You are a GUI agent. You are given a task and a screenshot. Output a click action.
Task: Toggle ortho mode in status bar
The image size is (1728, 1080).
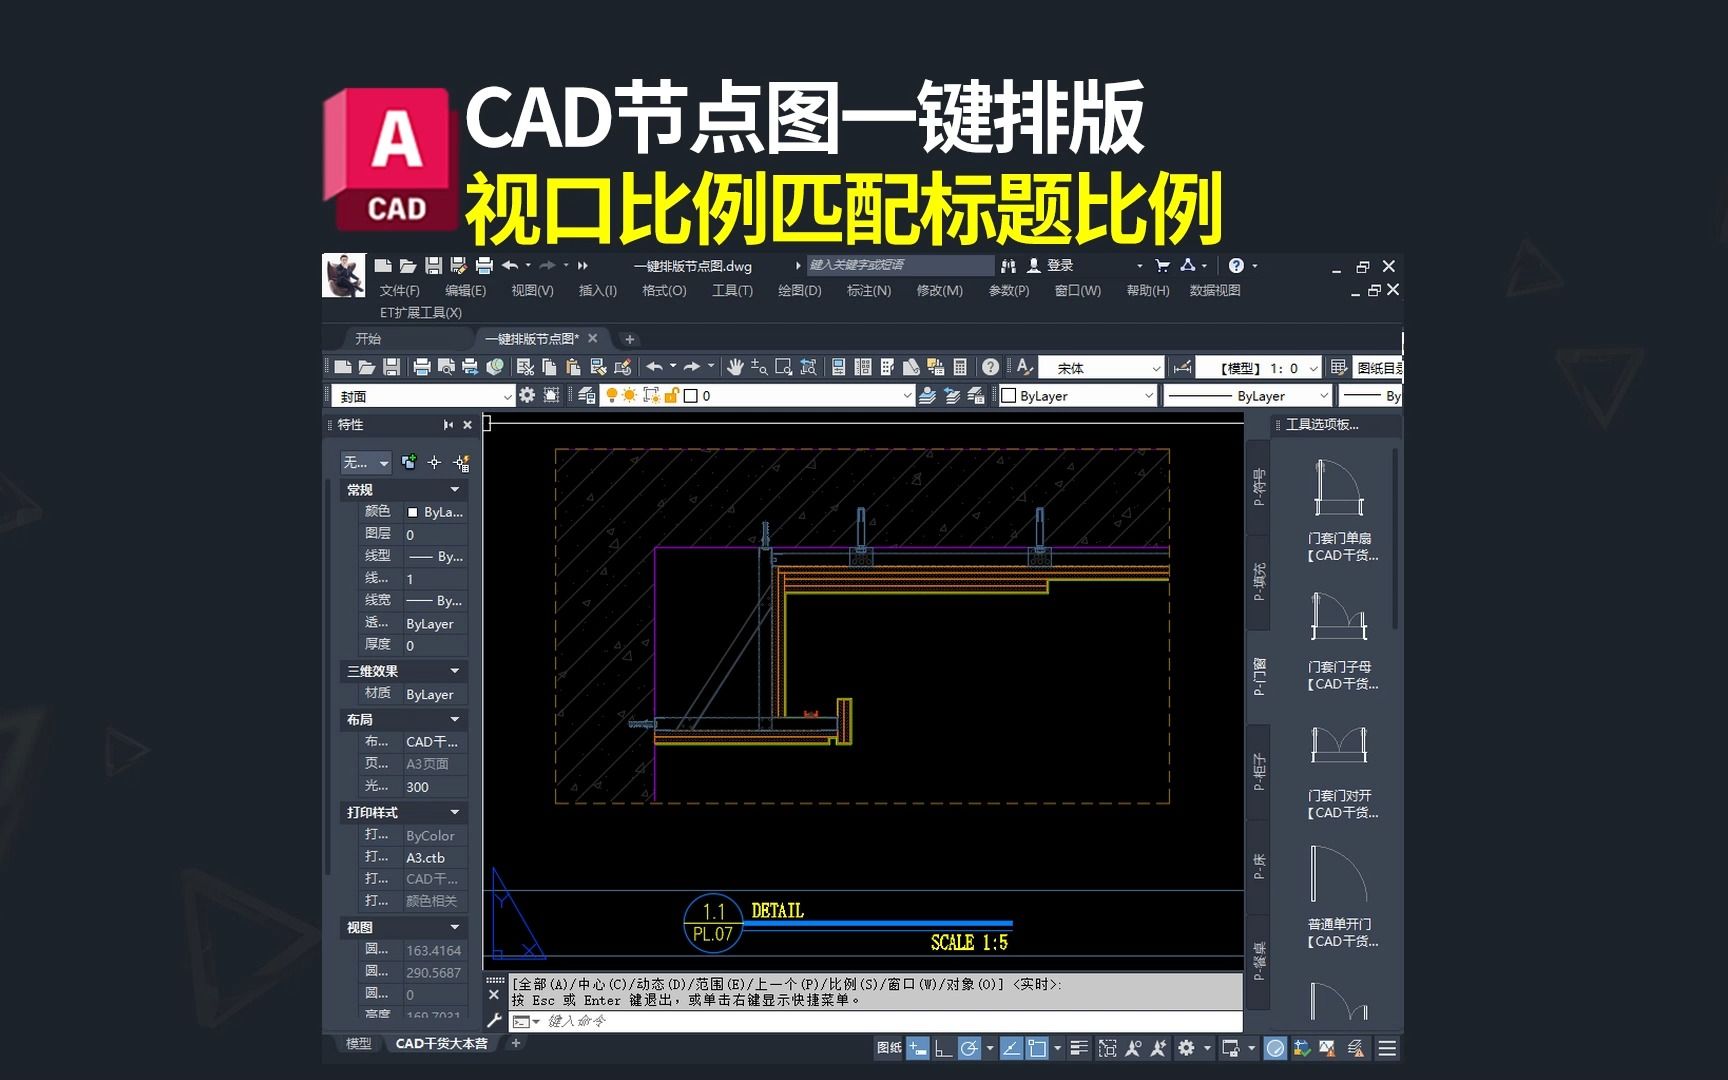pyautogui.click(x=943, y=1048)
